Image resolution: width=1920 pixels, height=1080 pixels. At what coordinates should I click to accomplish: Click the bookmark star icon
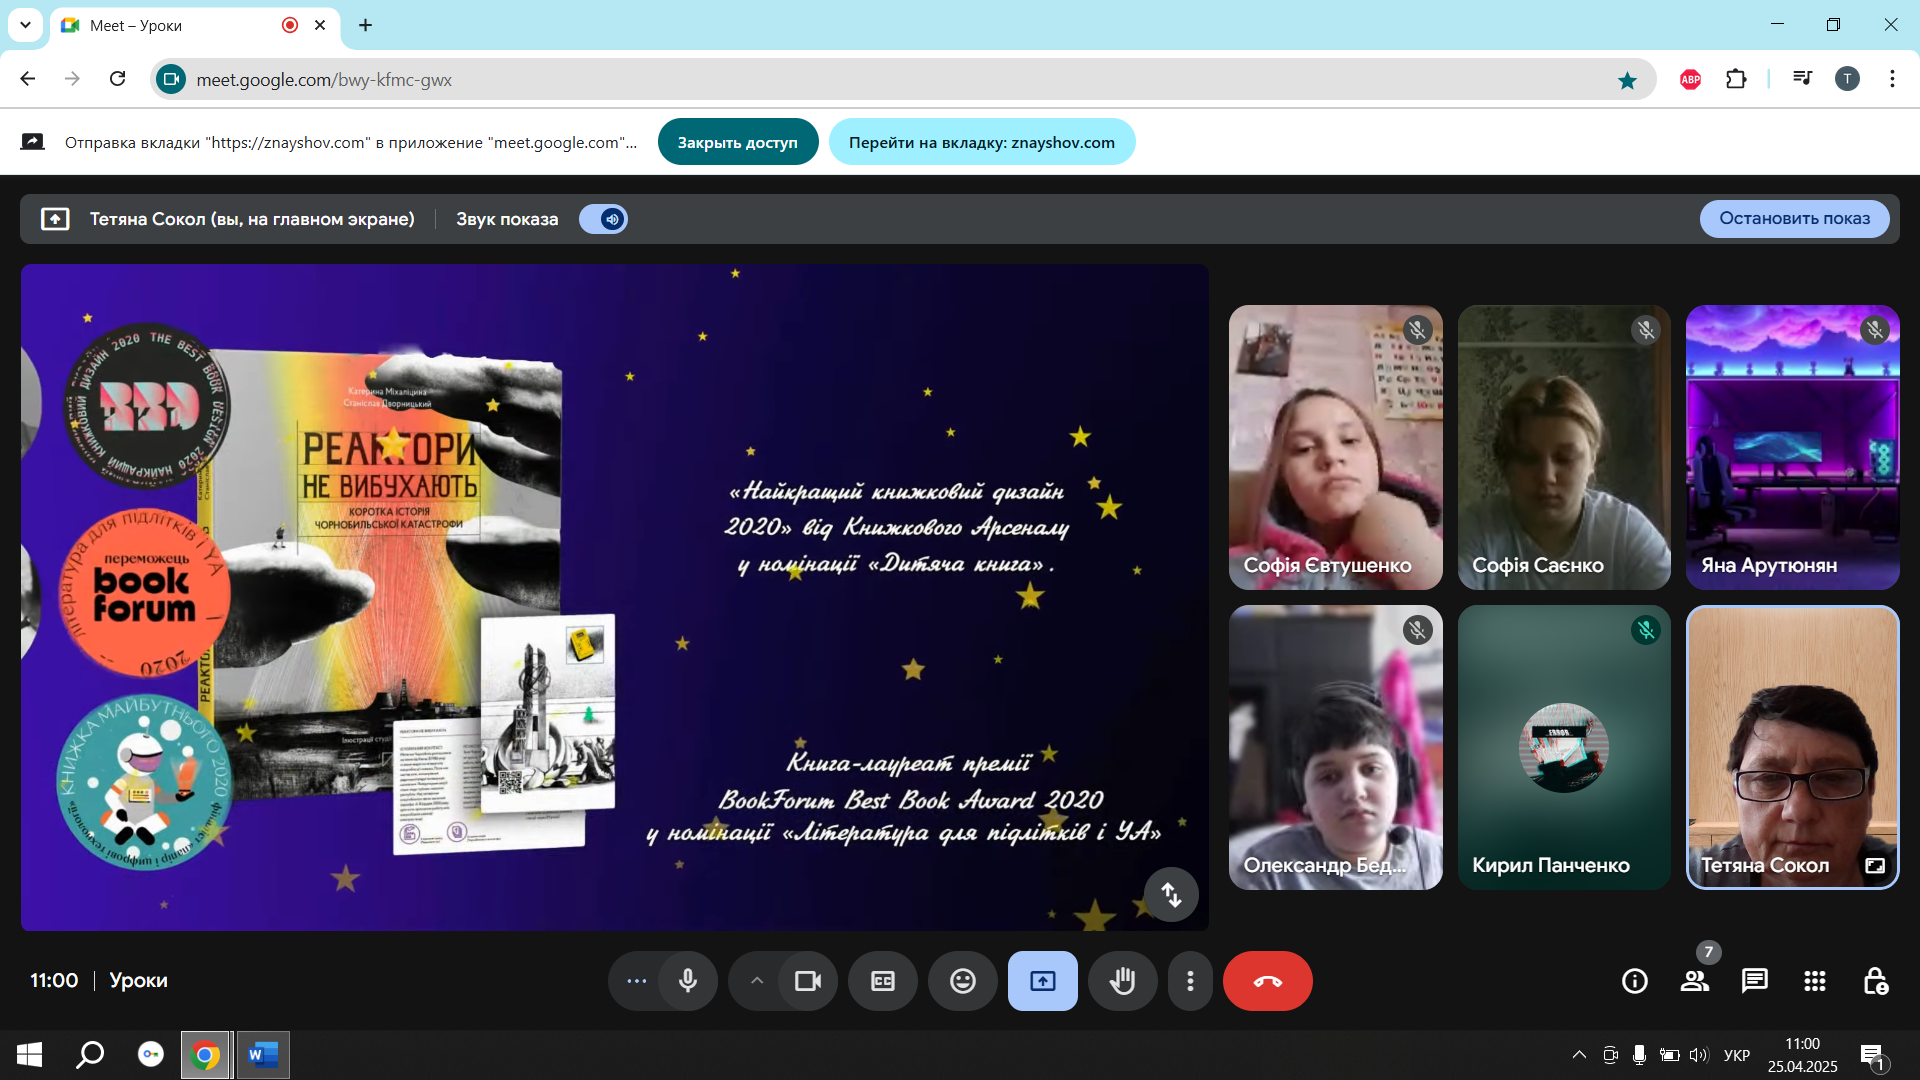(x=1627, y=80)
